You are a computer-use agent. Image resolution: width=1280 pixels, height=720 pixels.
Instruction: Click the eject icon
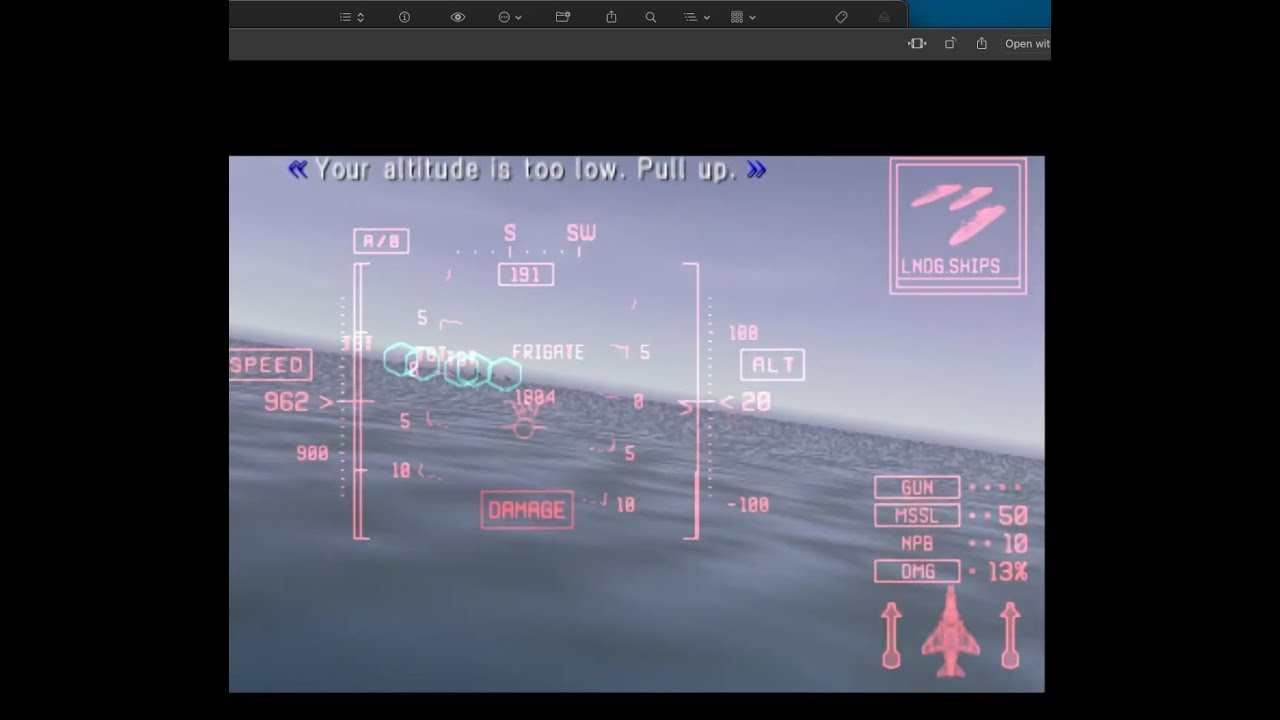pyautogui.click(x=884, y=17)
